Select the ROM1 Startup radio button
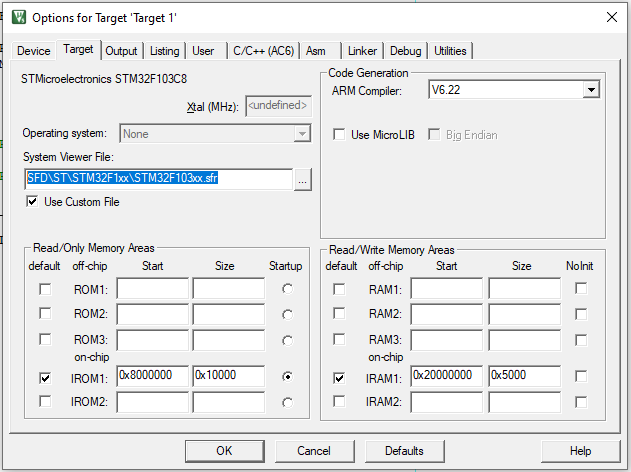631x472 pixels. click(x=288, y=289)
